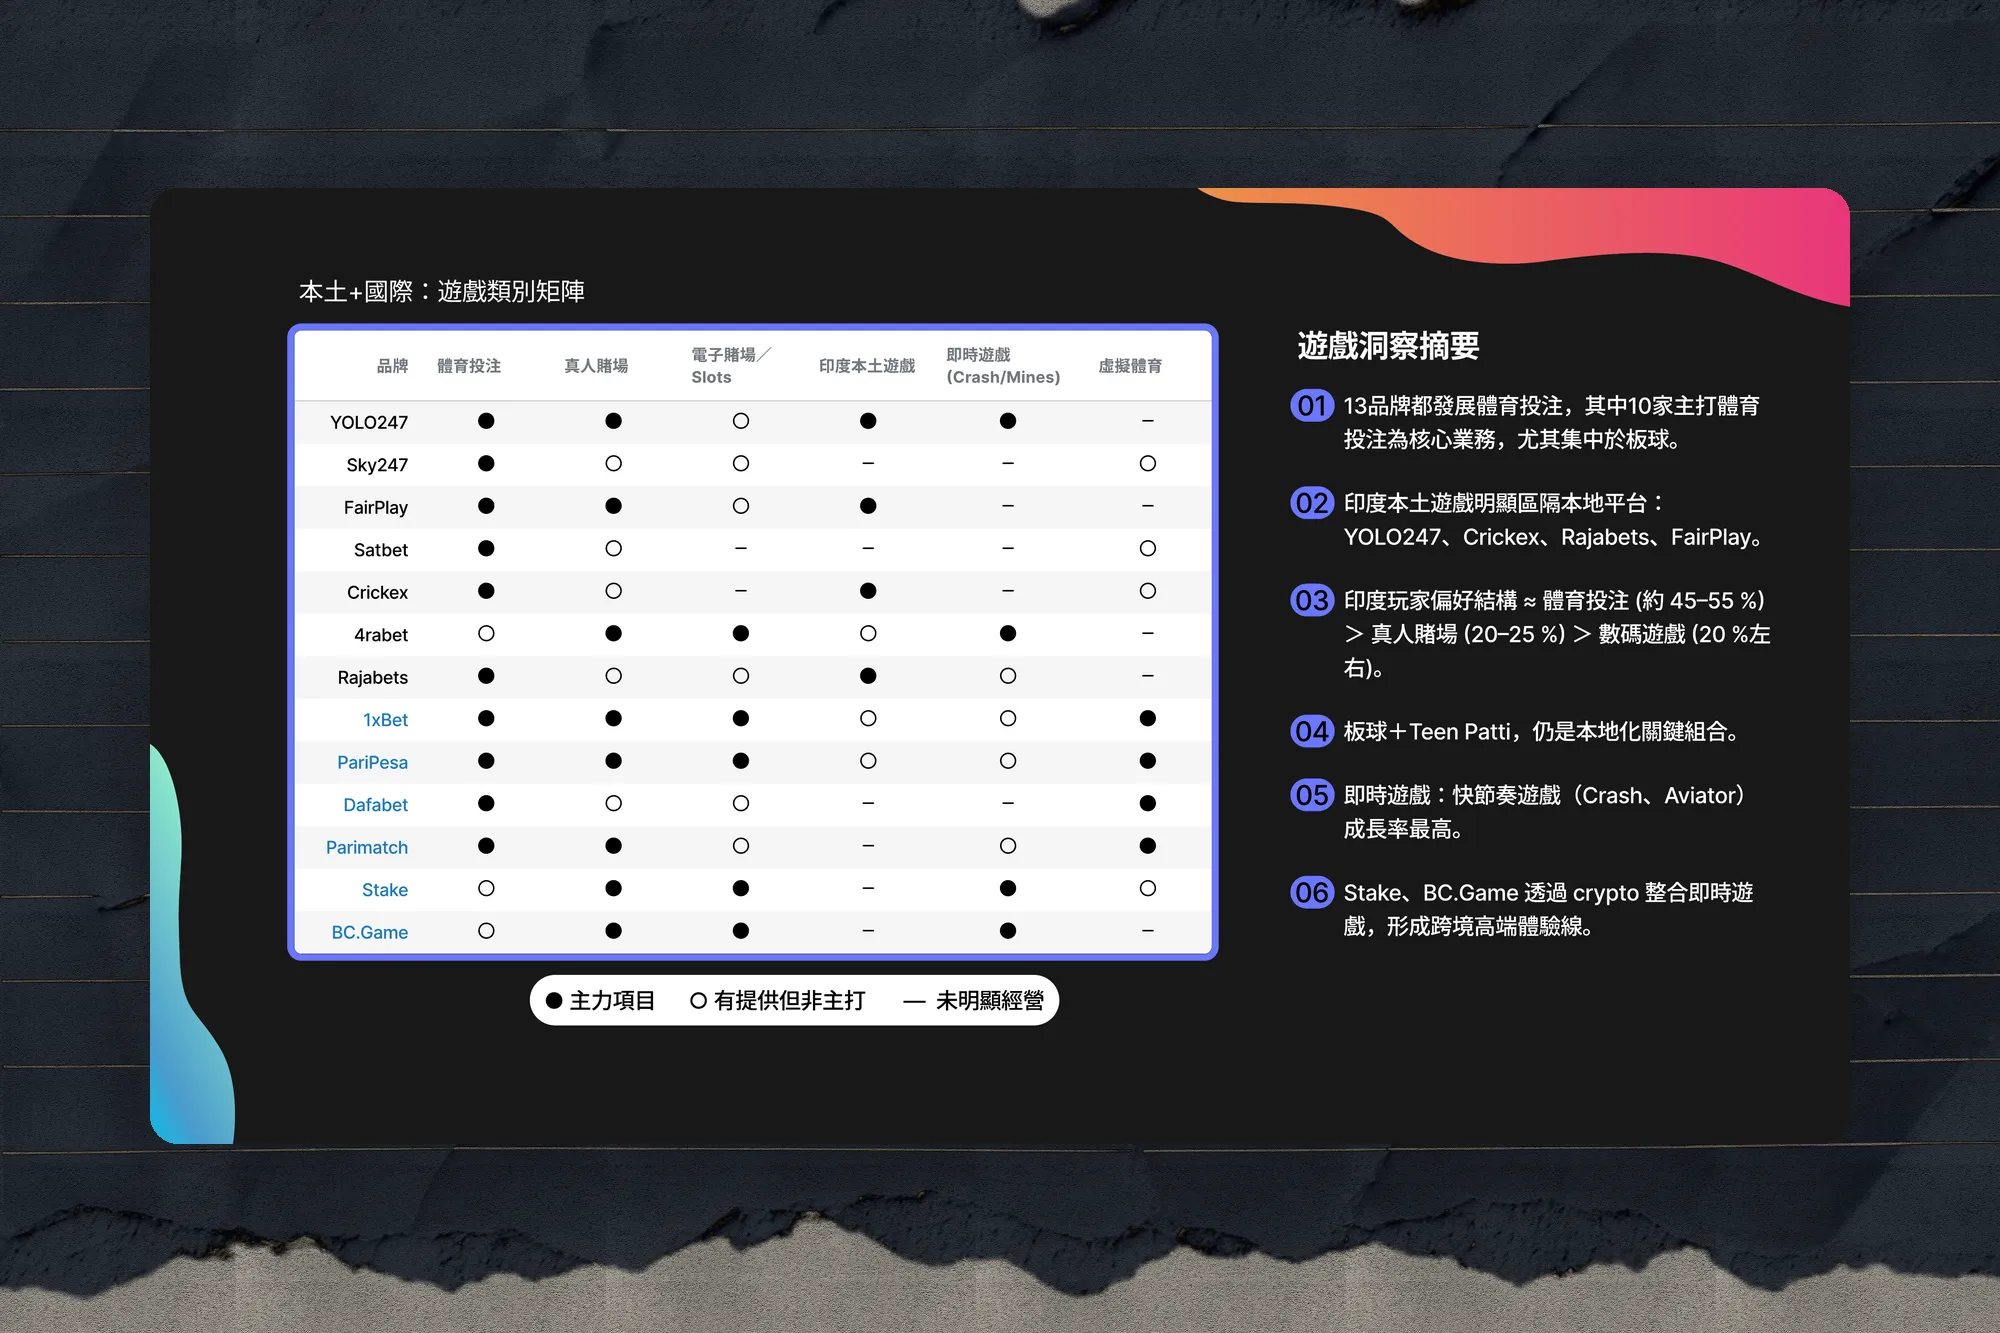Screen dimensions: 2000x1333
Task: Click Rajabets' hollow circle under 即時遊戲
Action: 1008,676
